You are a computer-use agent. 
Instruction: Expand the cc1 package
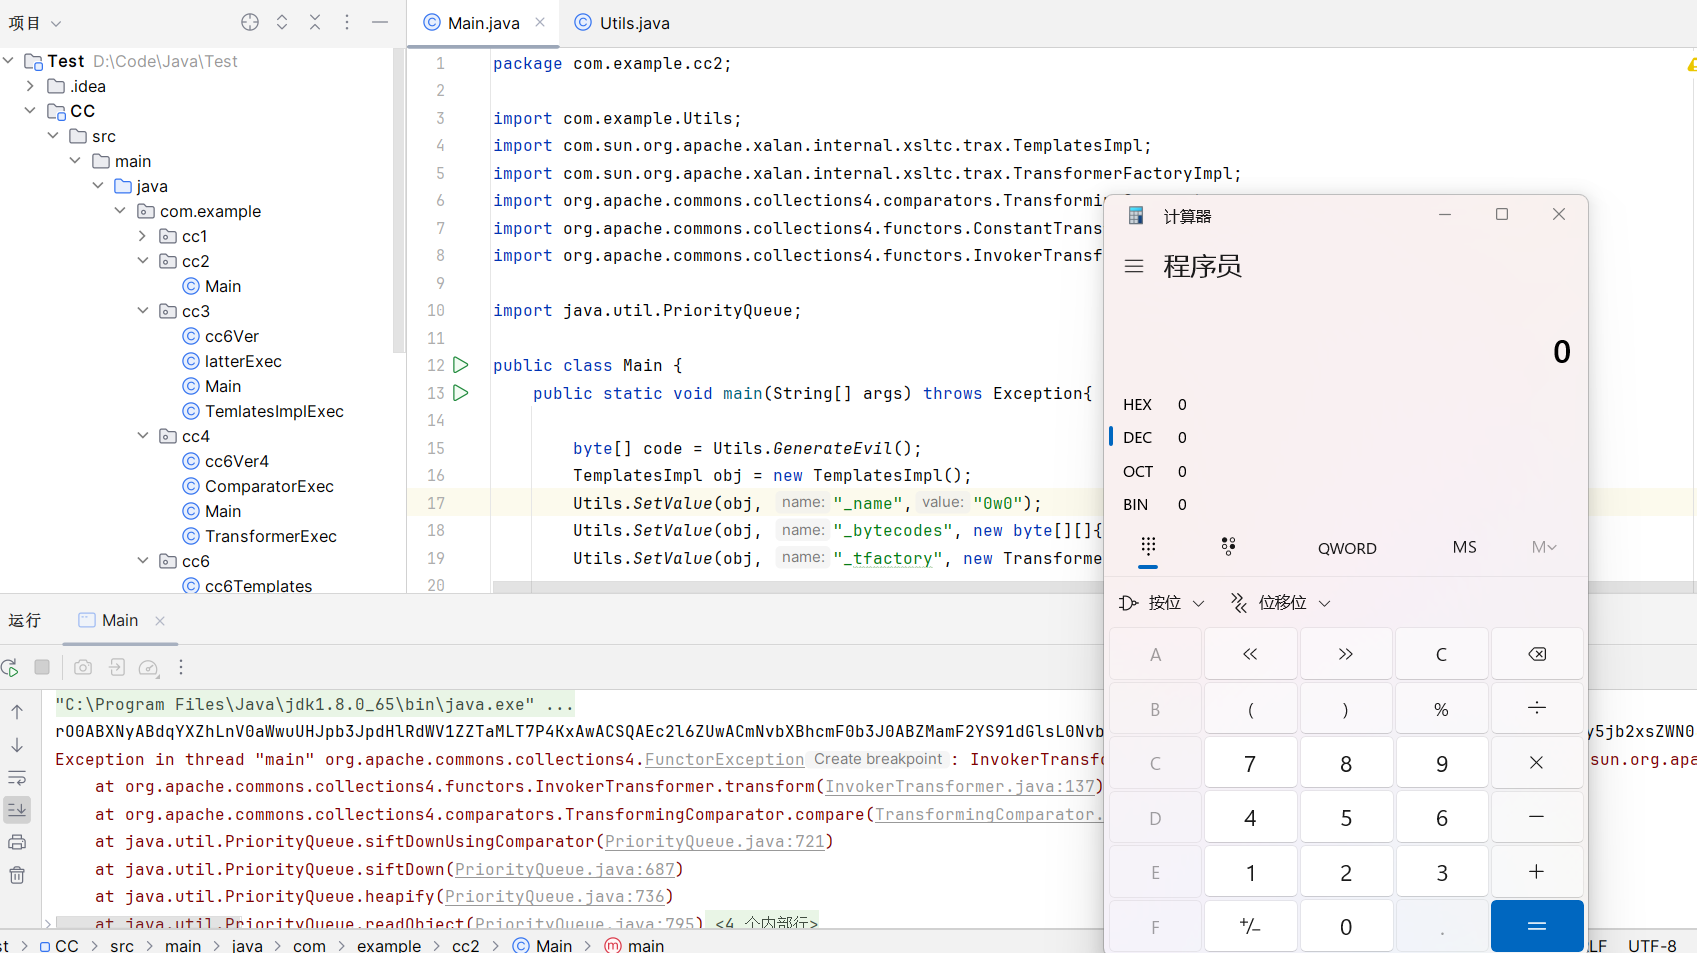pyautogui.click(x=142, y=236)
